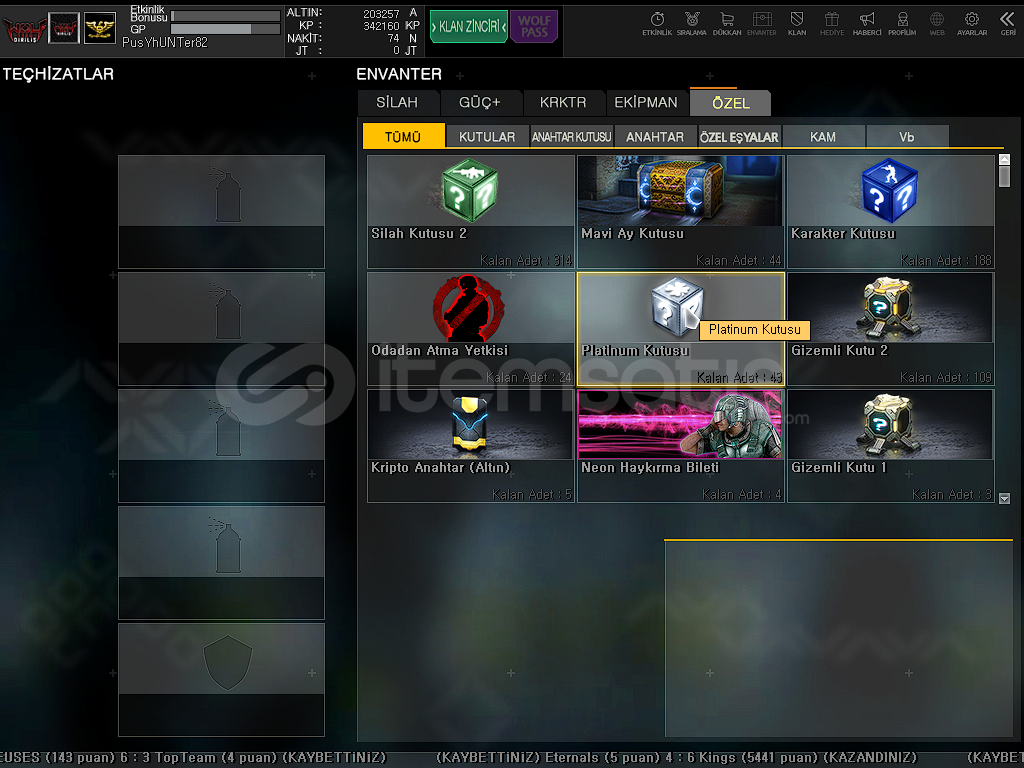The width and height of the screenshot is (1024, 768).
Task: Go back with the Geri arrows
Action: click(1008, 24)
